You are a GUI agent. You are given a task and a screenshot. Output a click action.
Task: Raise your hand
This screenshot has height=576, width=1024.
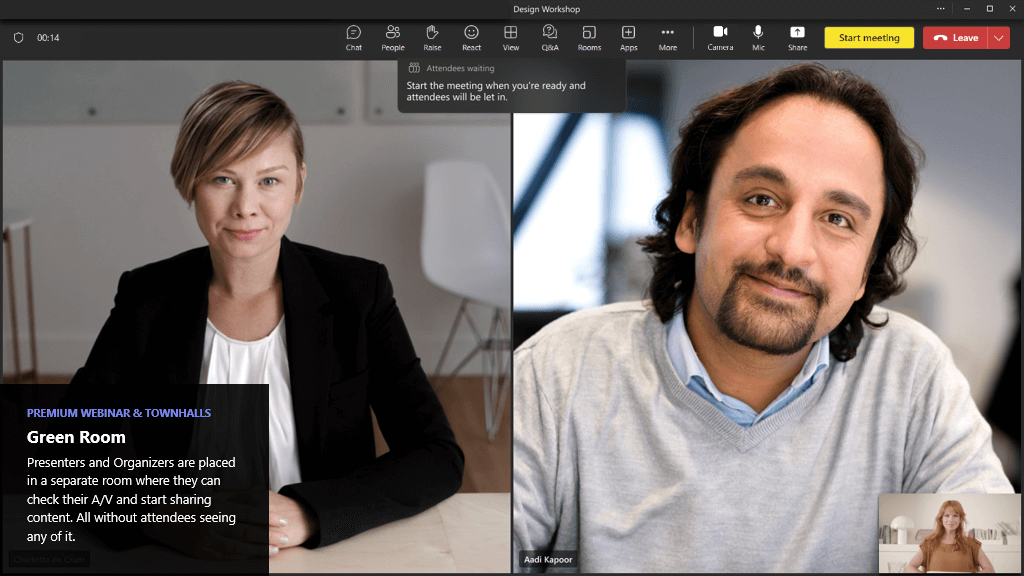point(432,37)
